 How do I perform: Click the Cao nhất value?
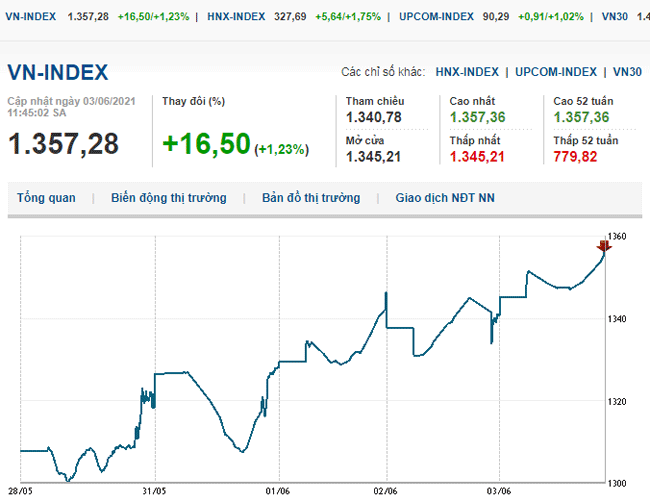(477, 117)
